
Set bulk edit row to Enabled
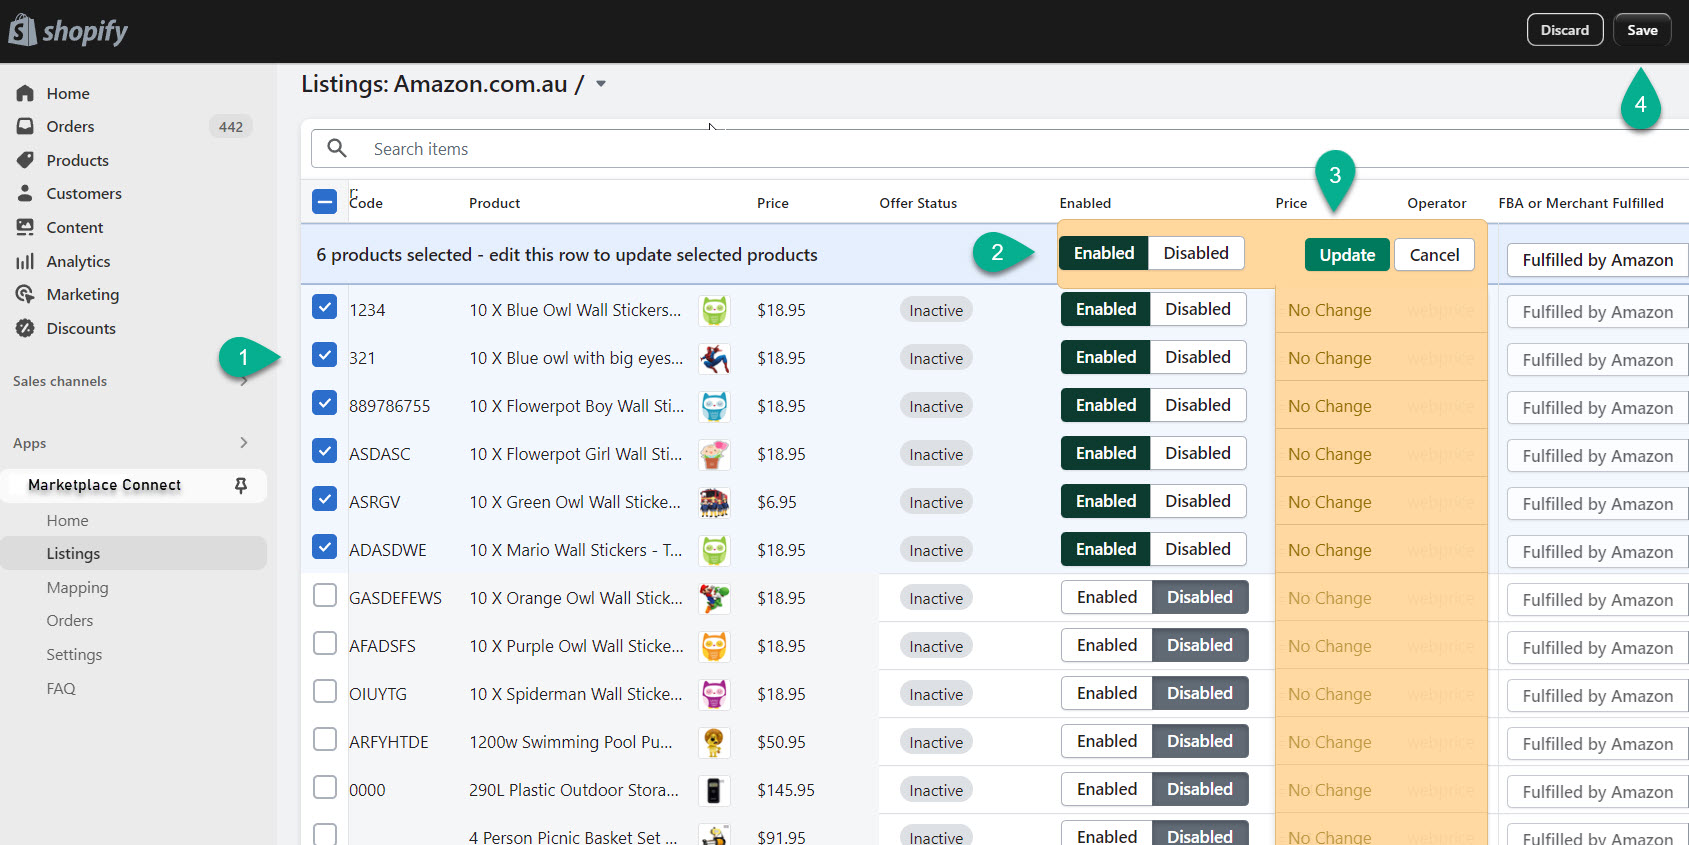[1104, 253]
